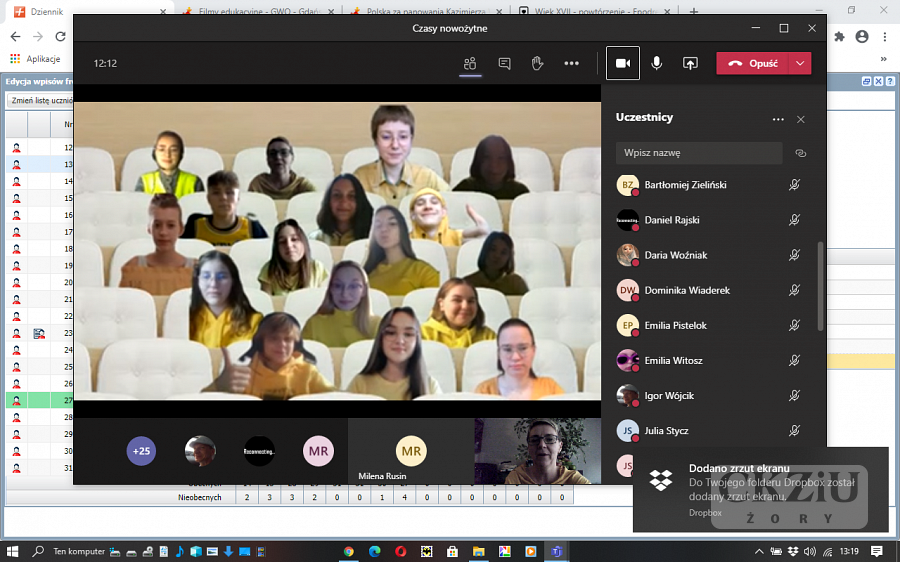The width and height of the screenshot is (900, 562).
Task: Click the Reconnecting avatar in bottom strip
Action: [259, 451]
